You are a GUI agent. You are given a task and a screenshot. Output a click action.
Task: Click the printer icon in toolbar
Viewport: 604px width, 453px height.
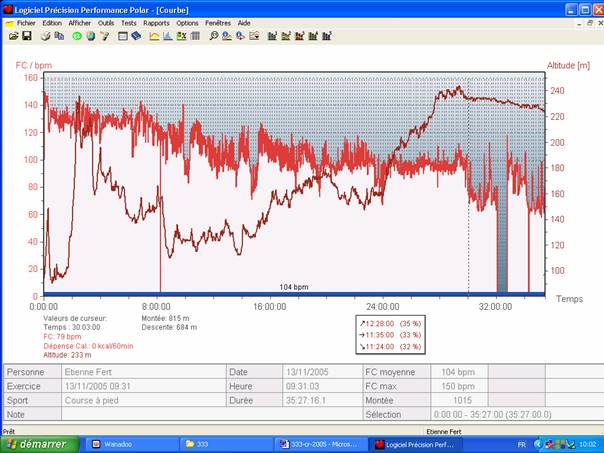click(x=46, y=36)
